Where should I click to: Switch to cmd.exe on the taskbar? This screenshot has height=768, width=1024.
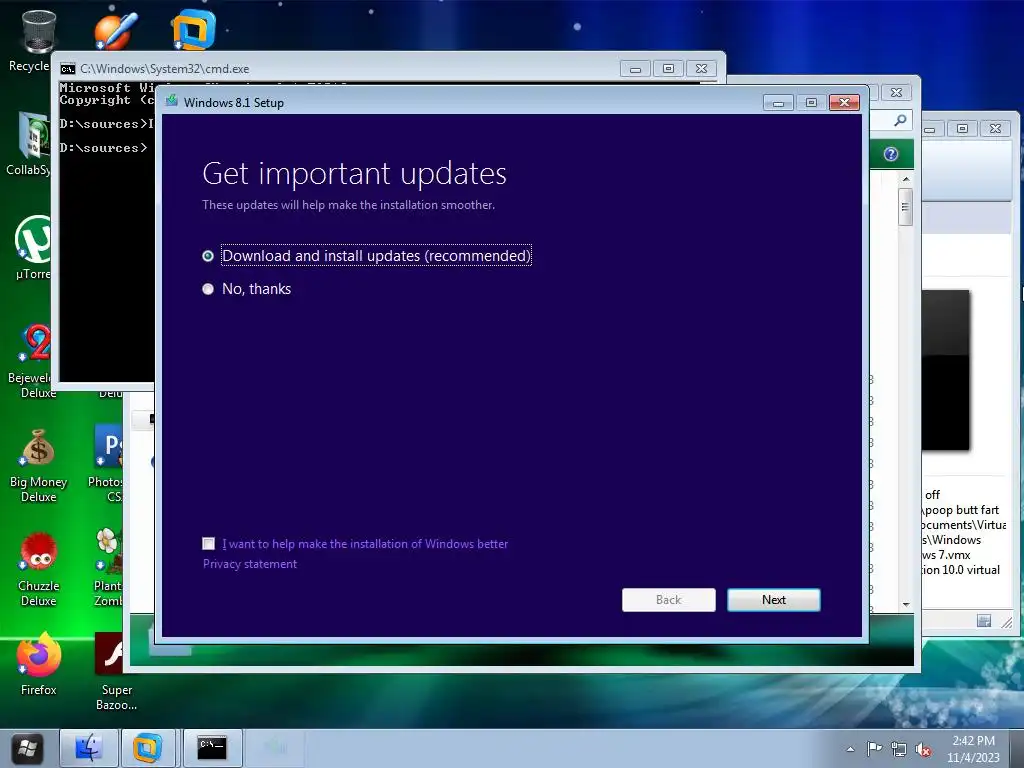[212, 748]
